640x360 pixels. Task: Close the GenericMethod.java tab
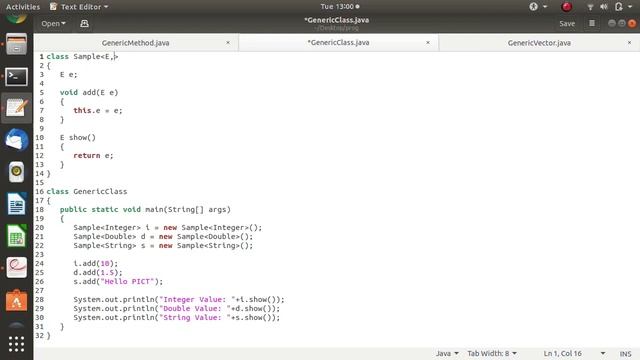[228, 42]
